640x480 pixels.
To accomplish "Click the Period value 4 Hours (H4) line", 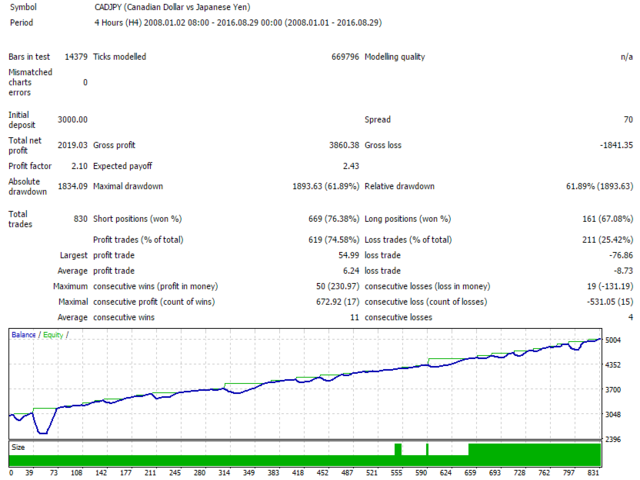I will (x=238, y=22).
